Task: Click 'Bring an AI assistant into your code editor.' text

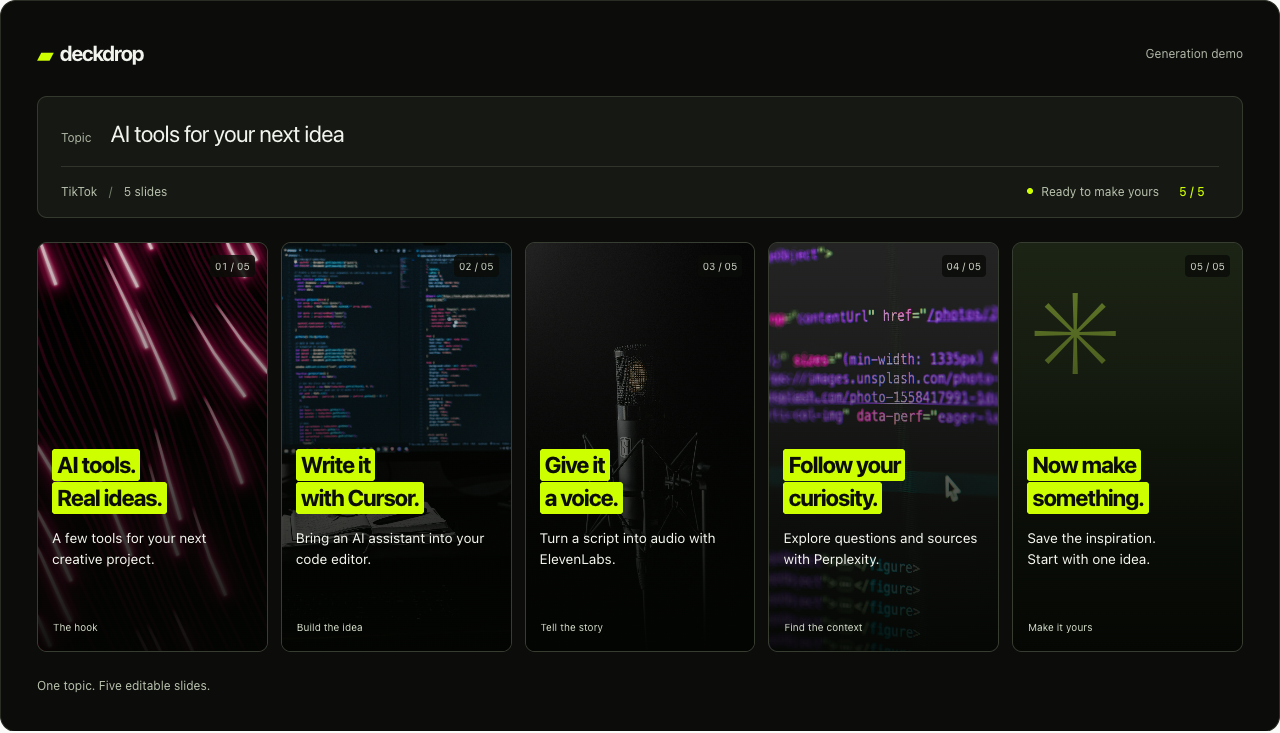Action: coord(390,549)
